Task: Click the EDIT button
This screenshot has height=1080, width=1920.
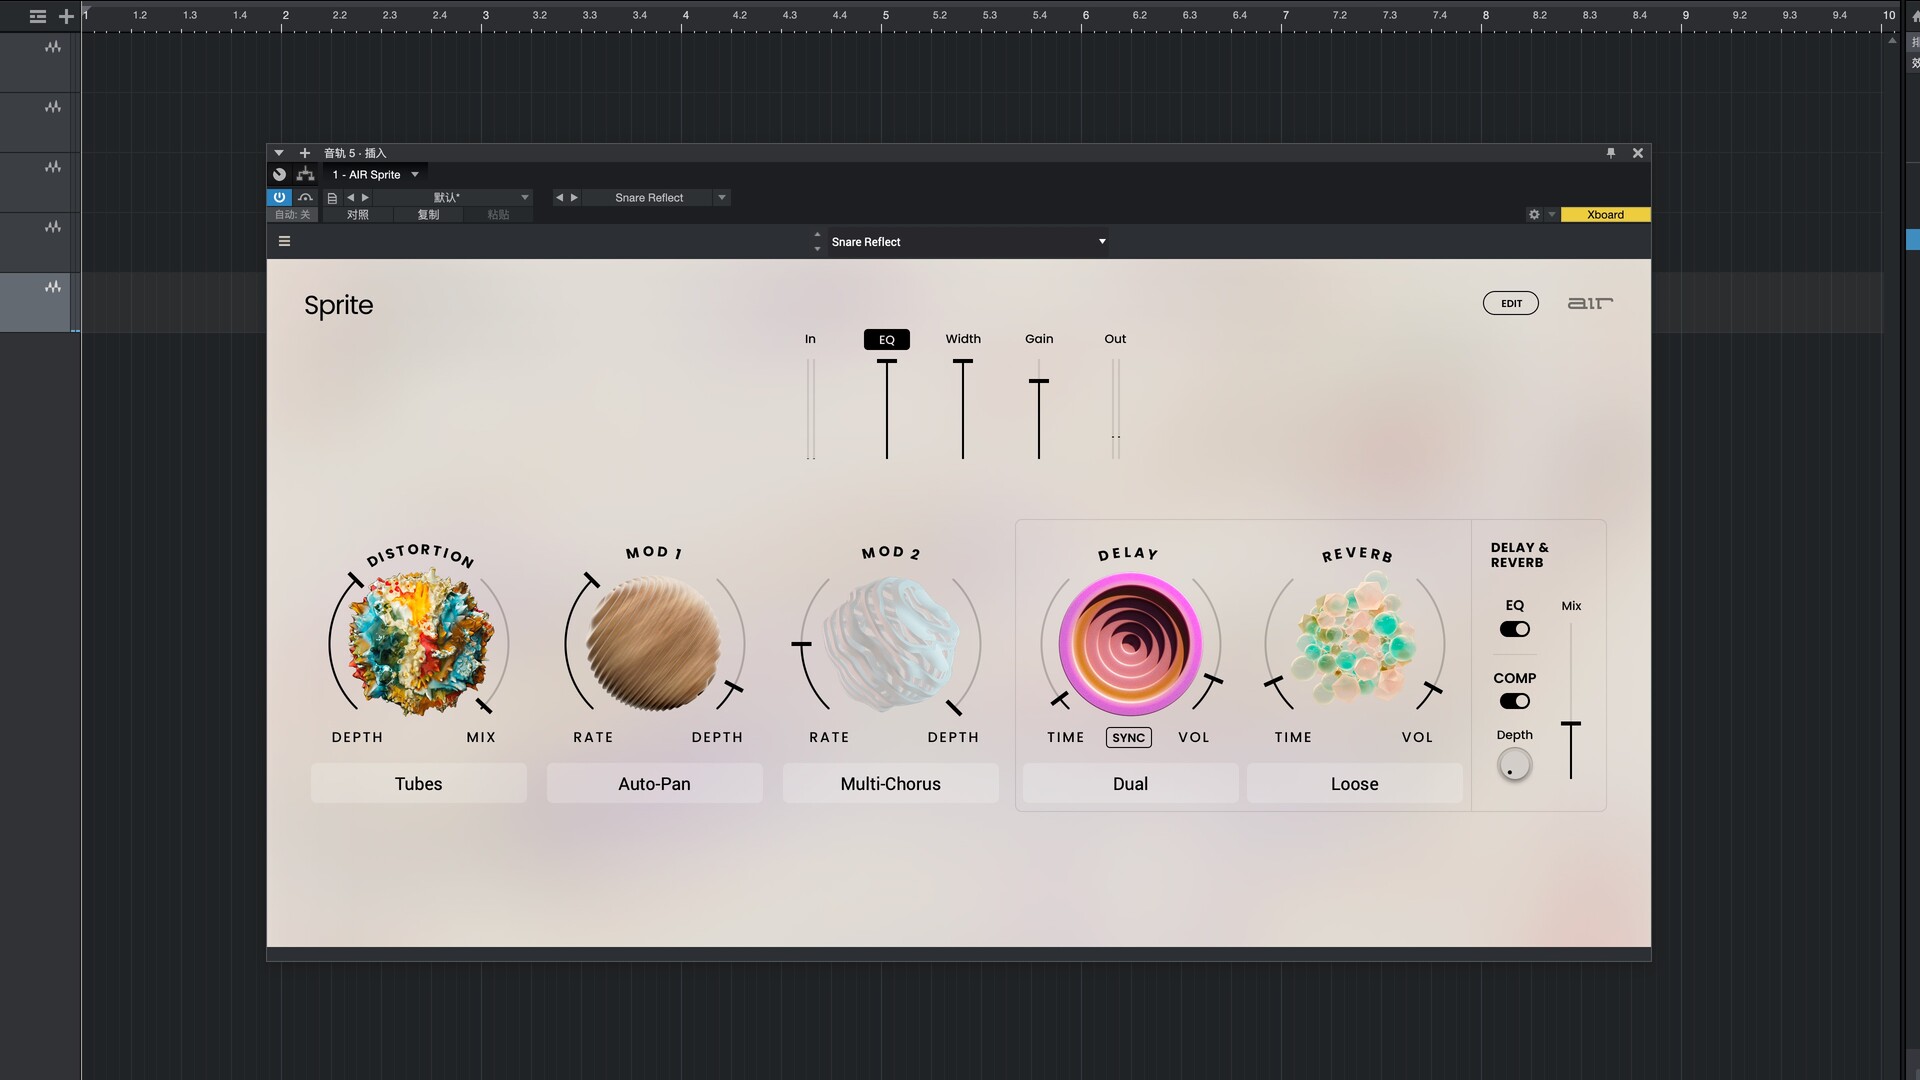Action: point(1510,303)
